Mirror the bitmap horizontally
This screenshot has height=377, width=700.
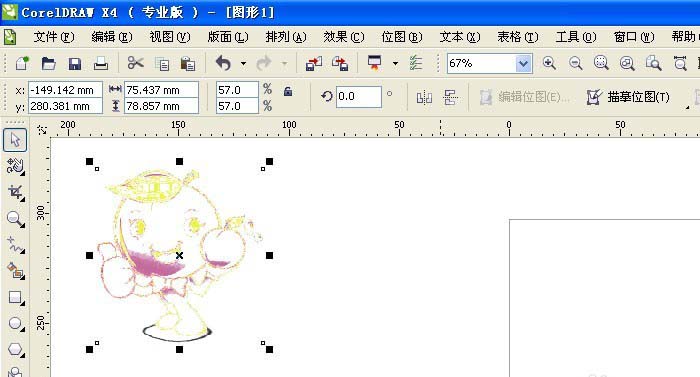click(424, 97)
